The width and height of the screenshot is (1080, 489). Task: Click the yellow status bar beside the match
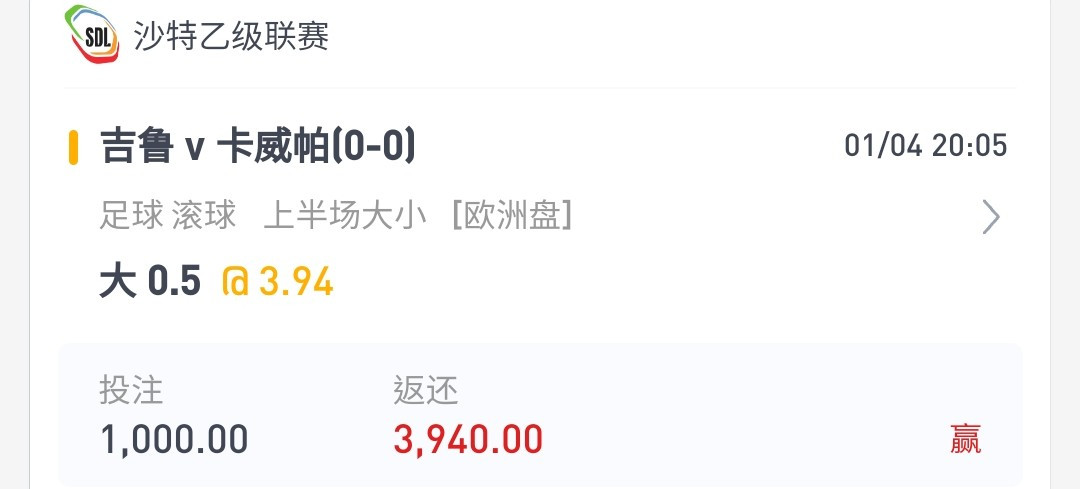(x=73, y=147)
